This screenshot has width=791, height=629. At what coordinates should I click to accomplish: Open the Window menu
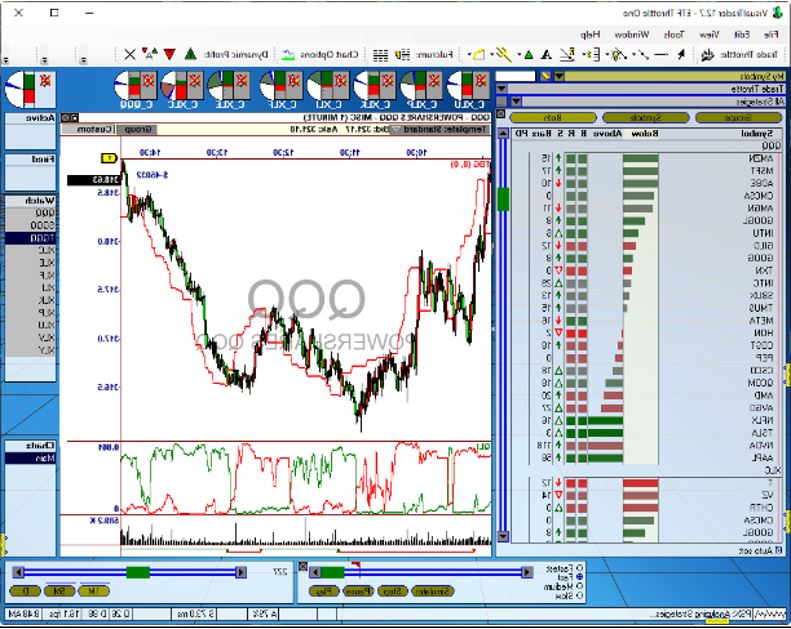(632, 34)
